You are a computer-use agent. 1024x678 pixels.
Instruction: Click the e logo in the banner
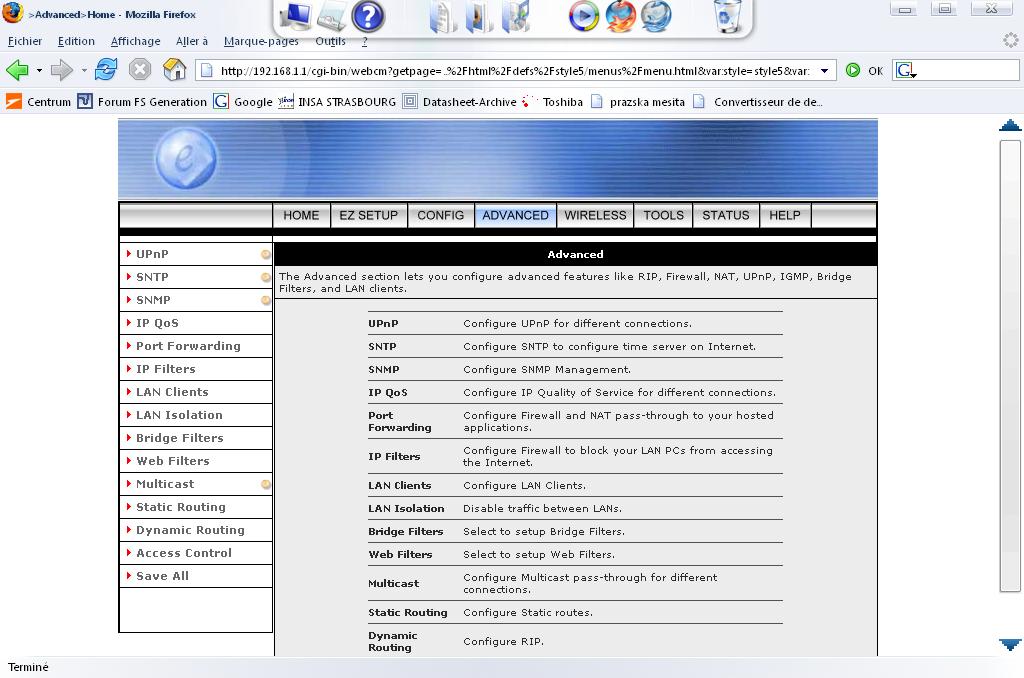tap(186, 158)
